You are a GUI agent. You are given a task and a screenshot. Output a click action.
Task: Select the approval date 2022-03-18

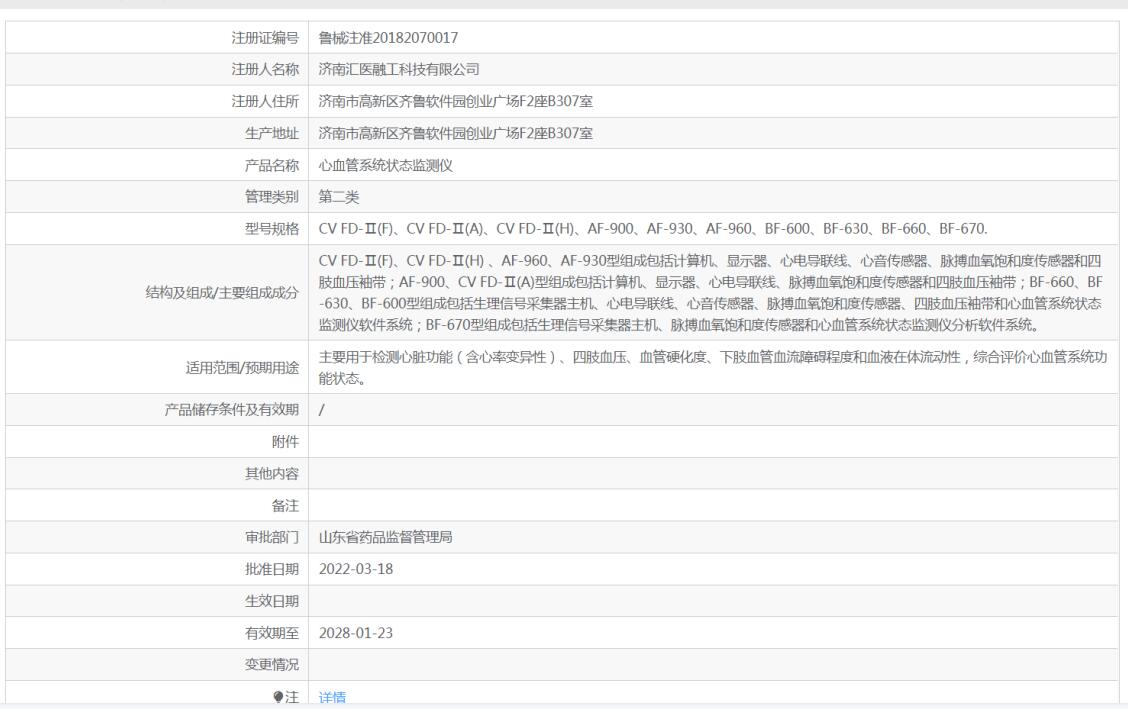coord(356,569)
